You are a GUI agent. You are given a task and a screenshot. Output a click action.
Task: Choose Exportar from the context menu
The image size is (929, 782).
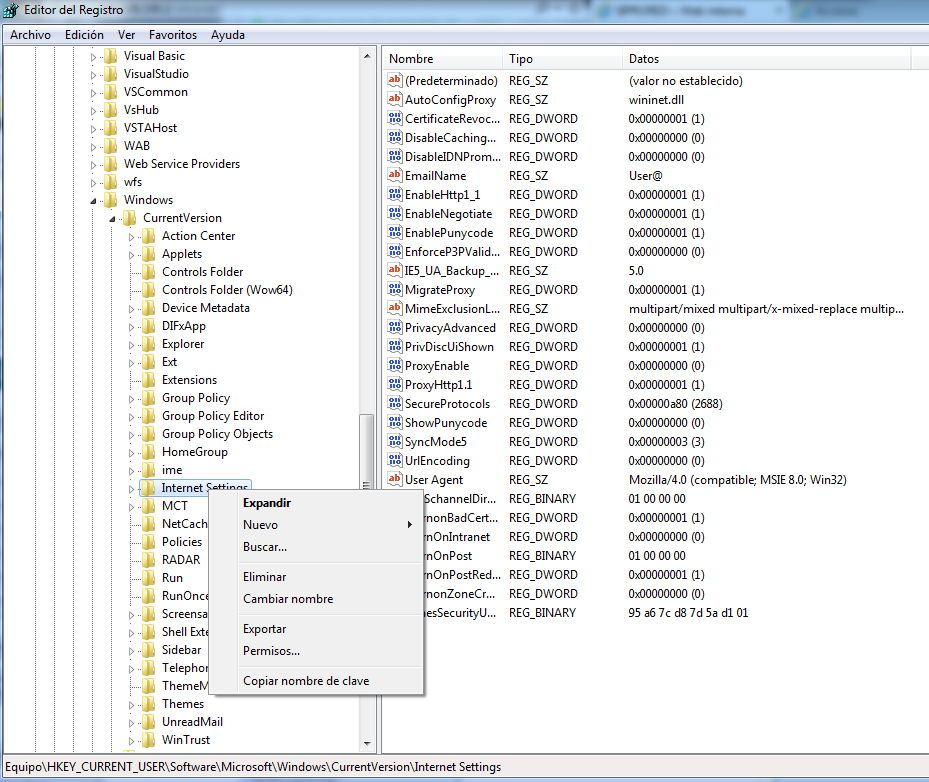[264, 629]
